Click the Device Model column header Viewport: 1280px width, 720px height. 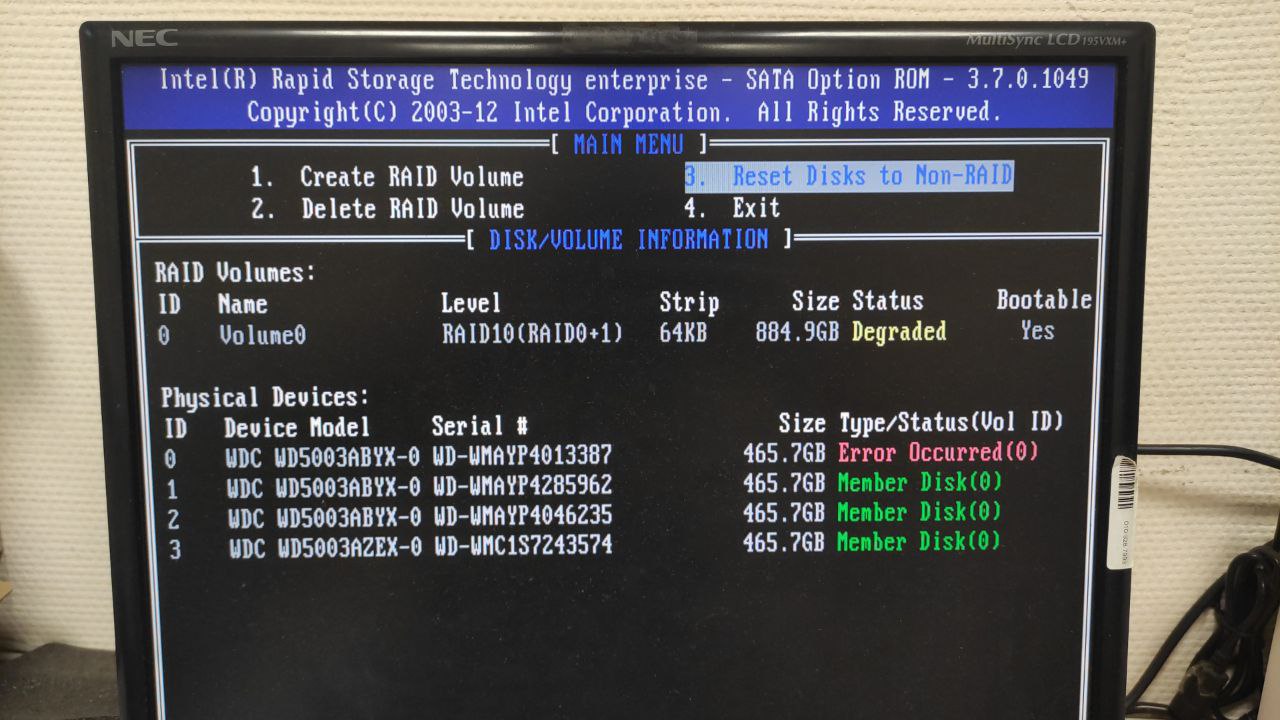[297, 428]
